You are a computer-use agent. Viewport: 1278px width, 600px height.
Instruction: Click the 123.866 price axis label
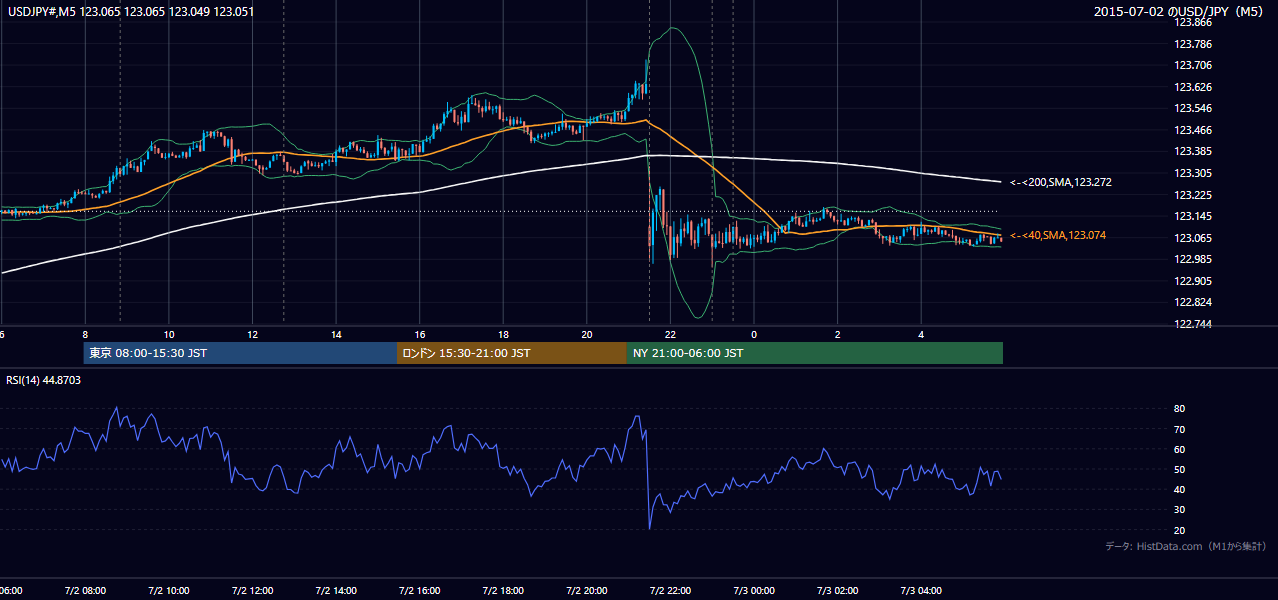pos(1194,22)
